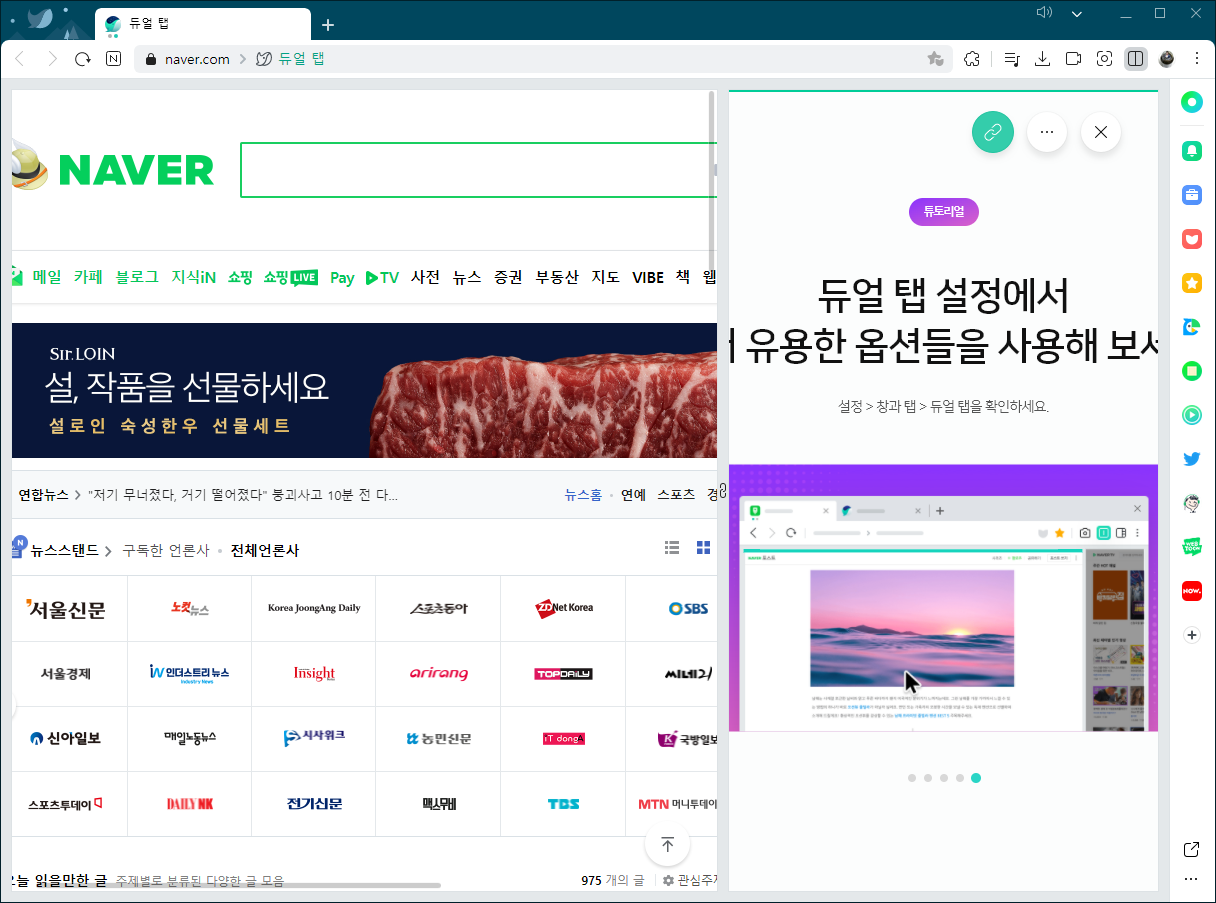The width and height of the screenshot is (1216, 903).
Task: Open the tutorial panel more options button
Action: [x=1047, y=132]
